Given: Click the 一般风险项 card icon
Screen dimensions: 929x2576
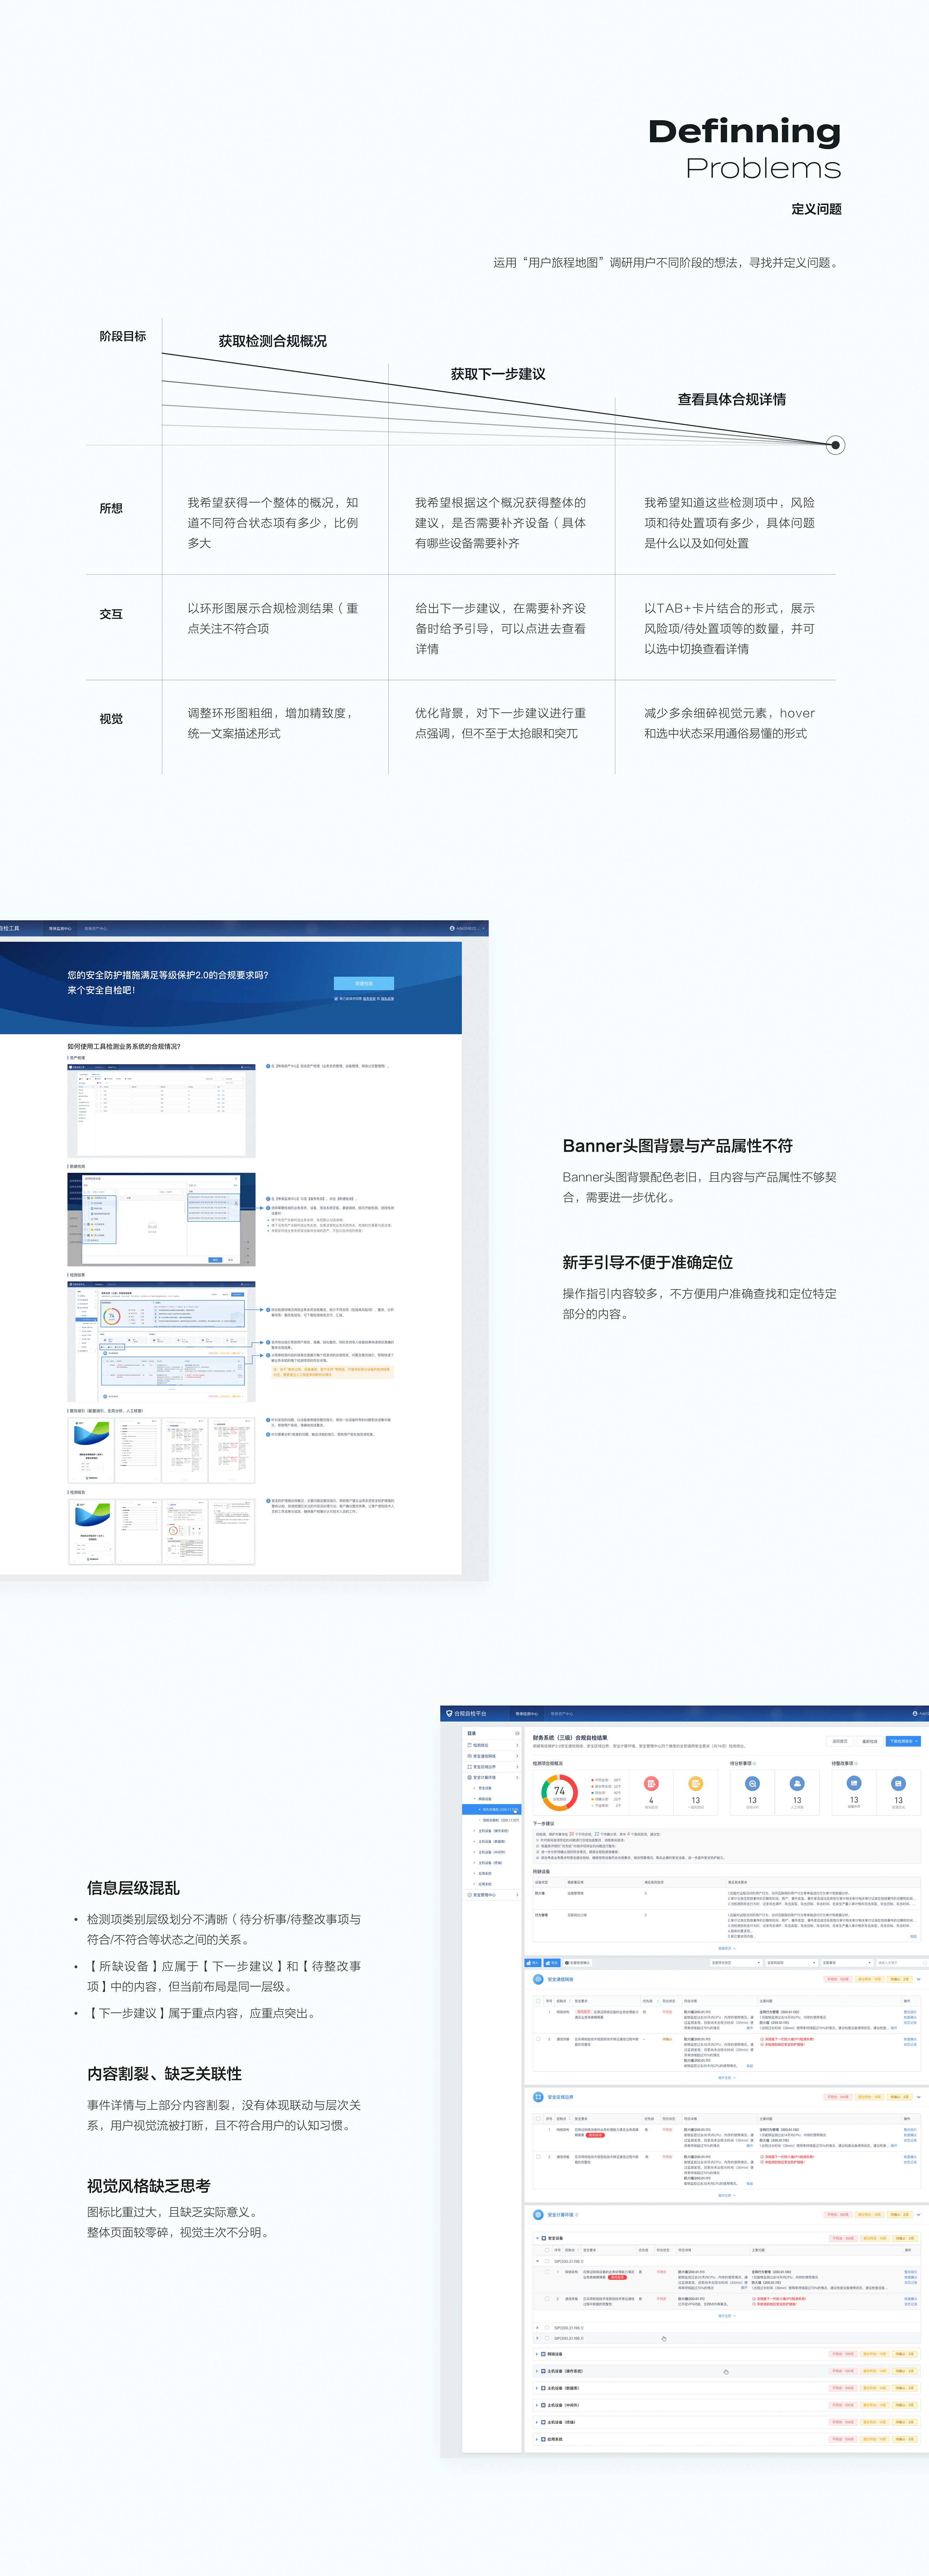Looking at the screenshot, I should tap(696, 1783).
